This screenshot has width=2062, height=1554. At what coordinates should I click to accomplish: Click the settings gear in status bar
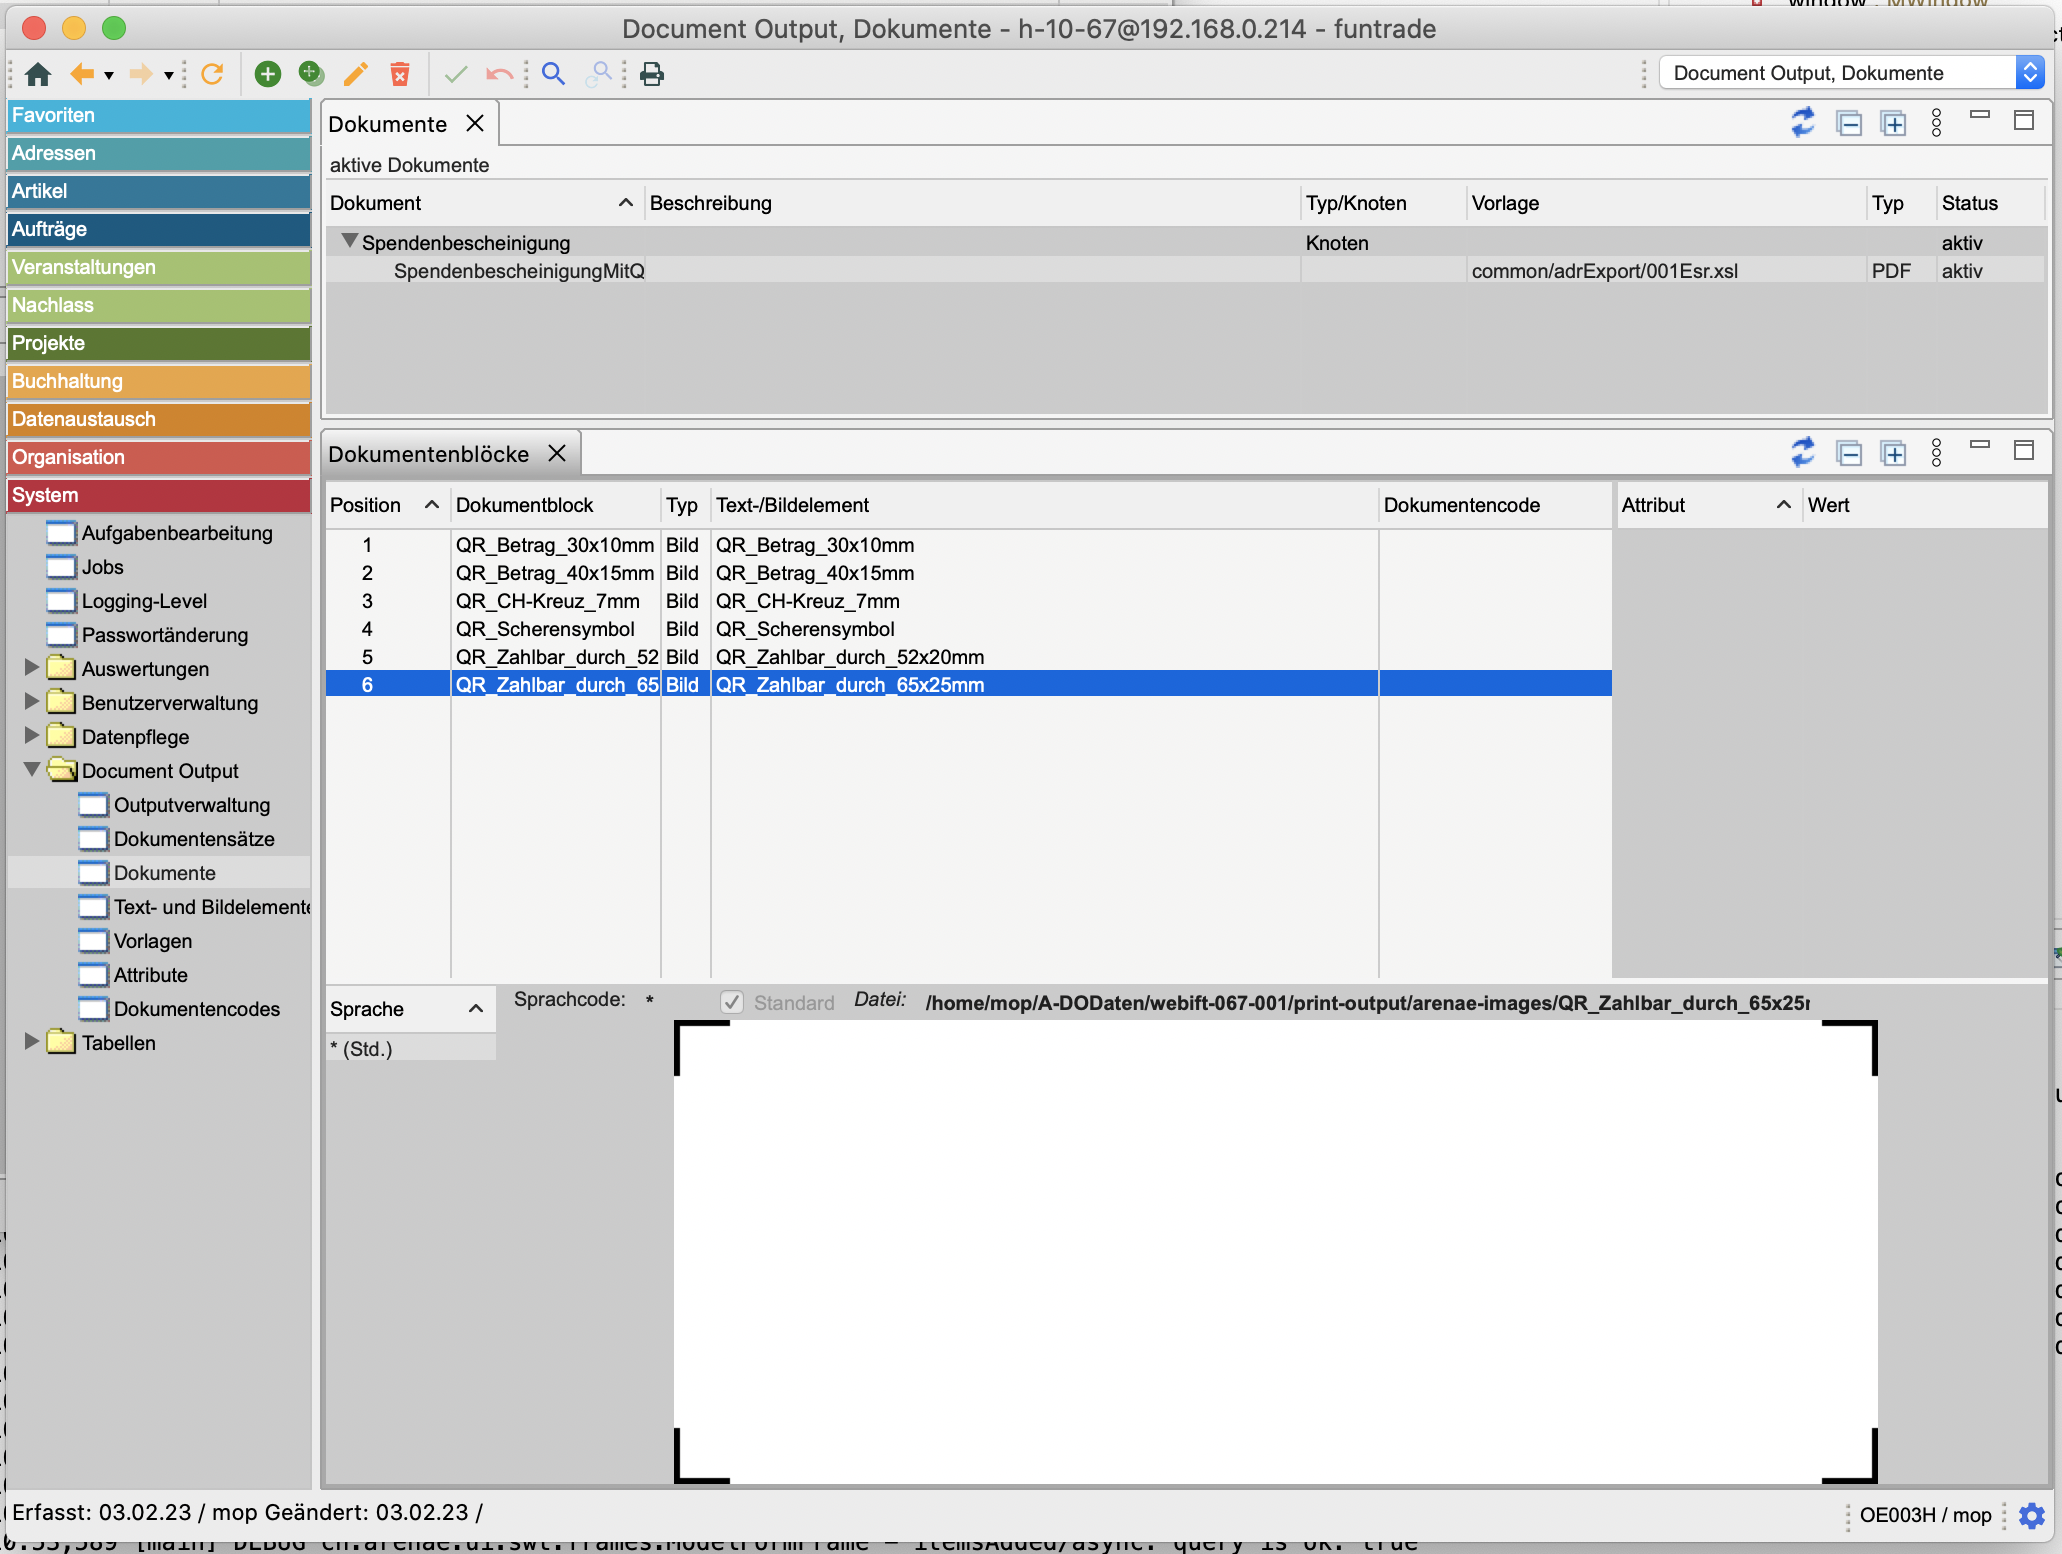pyautogui.click(x=2031, y=1515)
